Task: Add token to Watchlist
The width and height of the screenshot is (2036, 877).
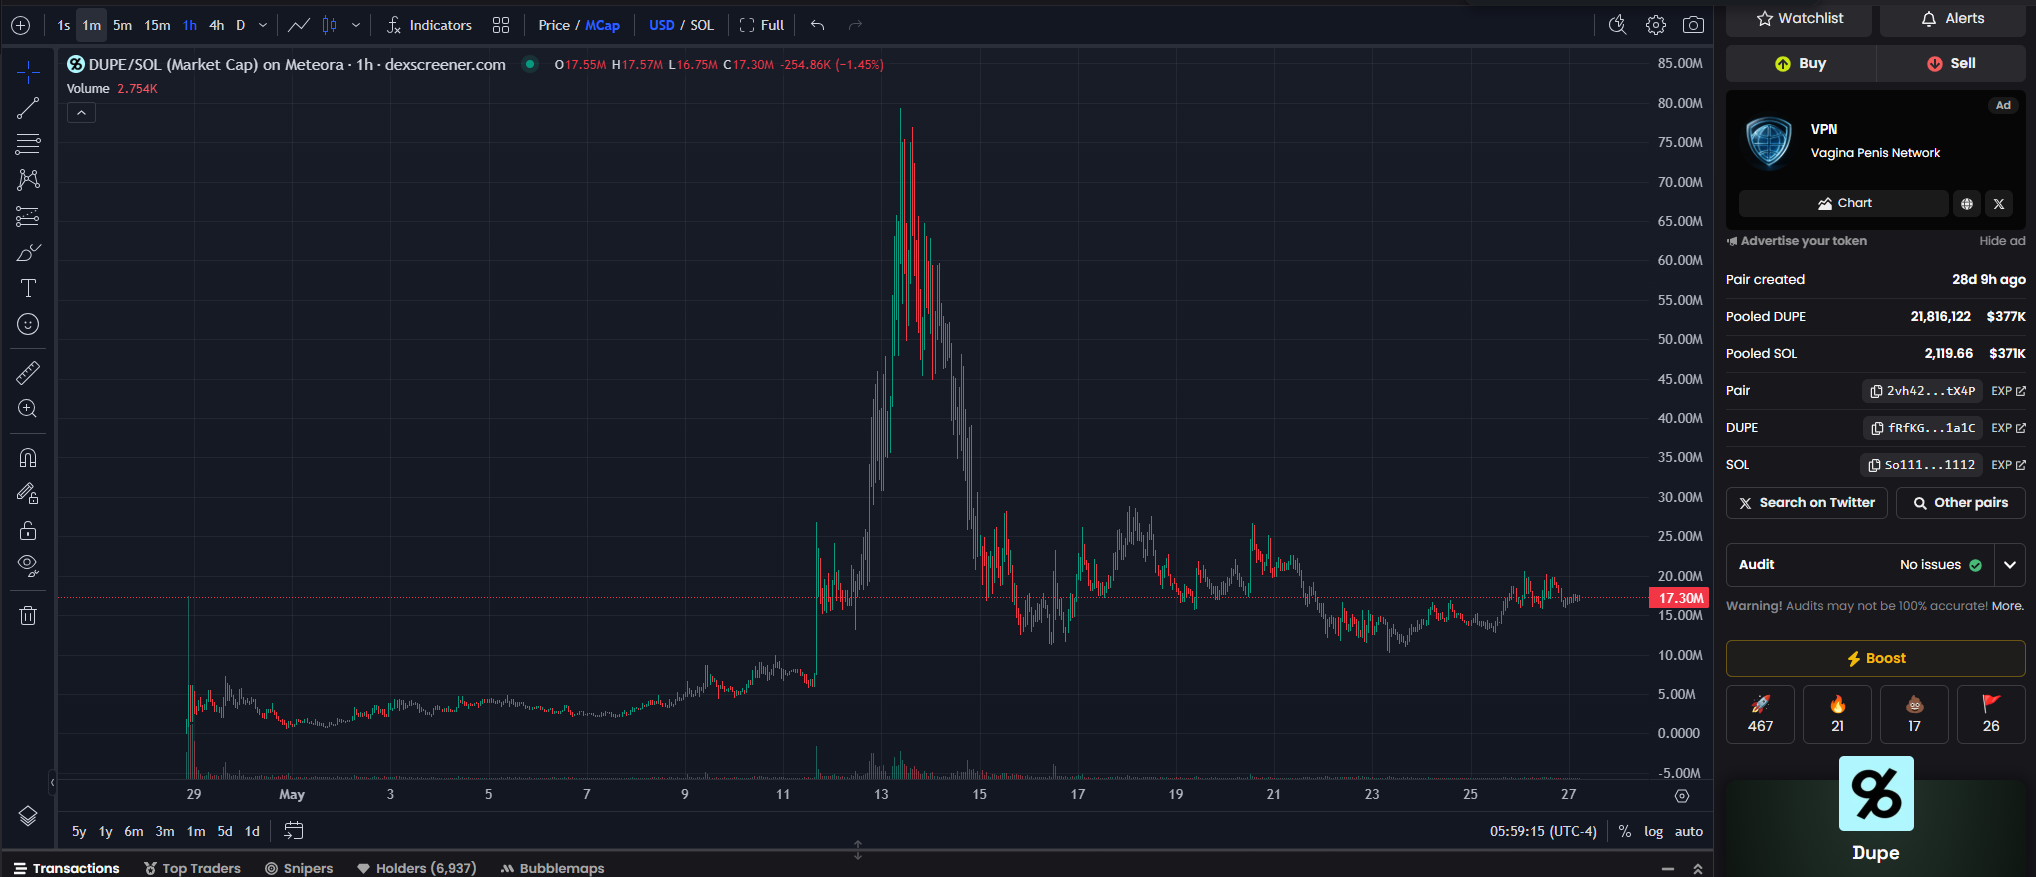Action: point(1800,19)
